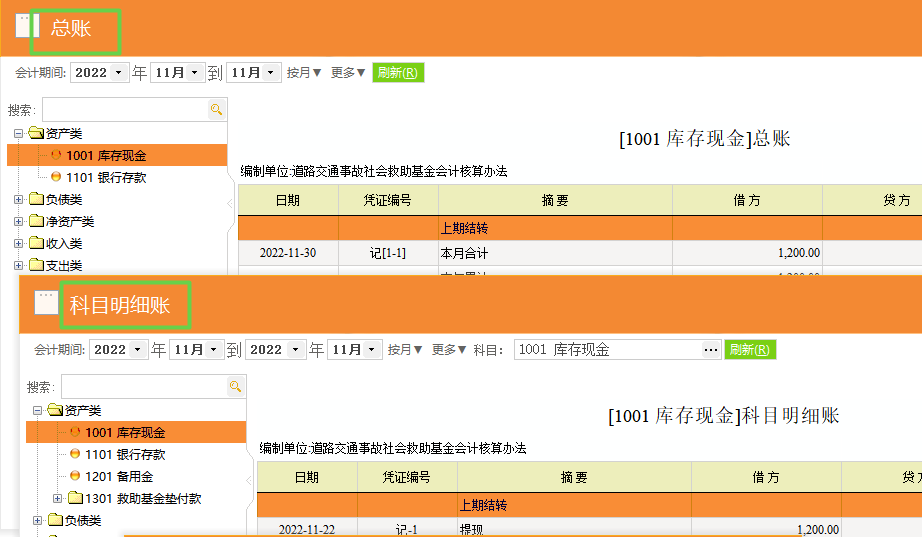This screenshot has height=537, width=922.
Task: Select 1101 银行存款 in the 总账 tree
Action: click(x=106, y=177)
